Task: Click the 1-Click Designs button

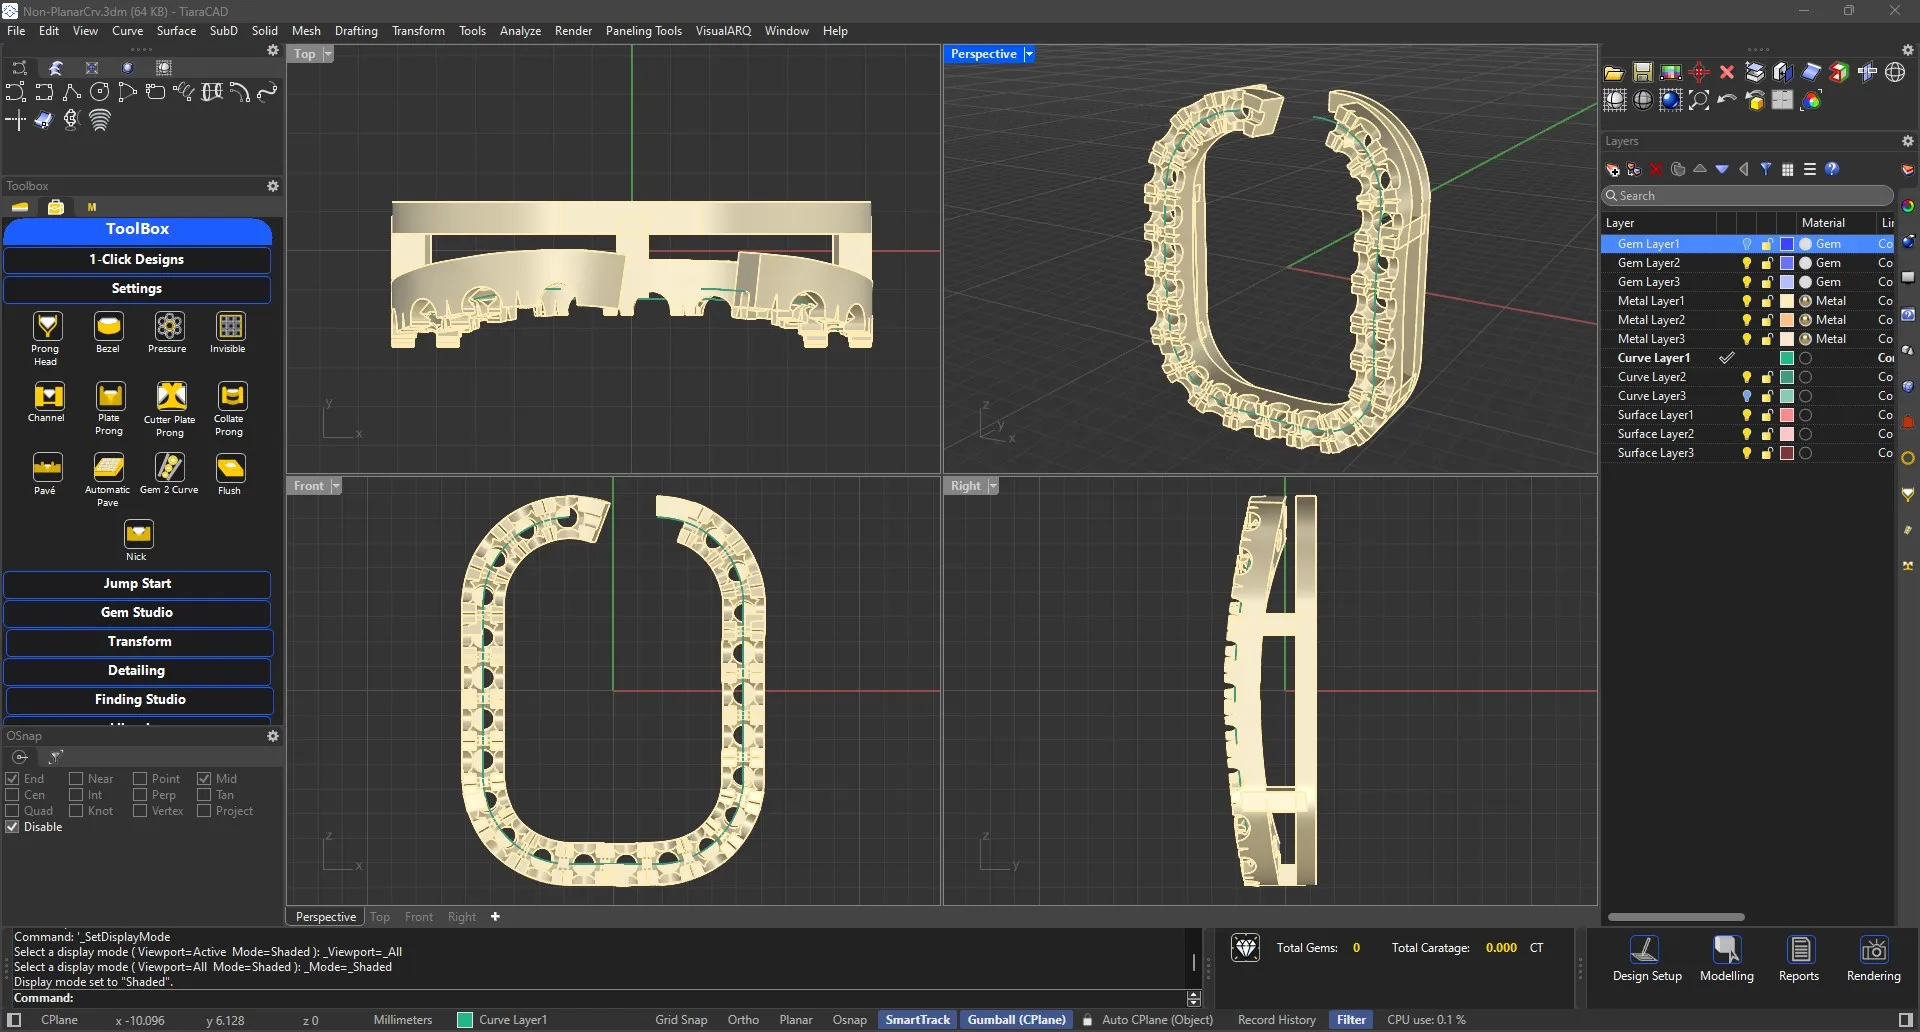Action: point(137,260)
